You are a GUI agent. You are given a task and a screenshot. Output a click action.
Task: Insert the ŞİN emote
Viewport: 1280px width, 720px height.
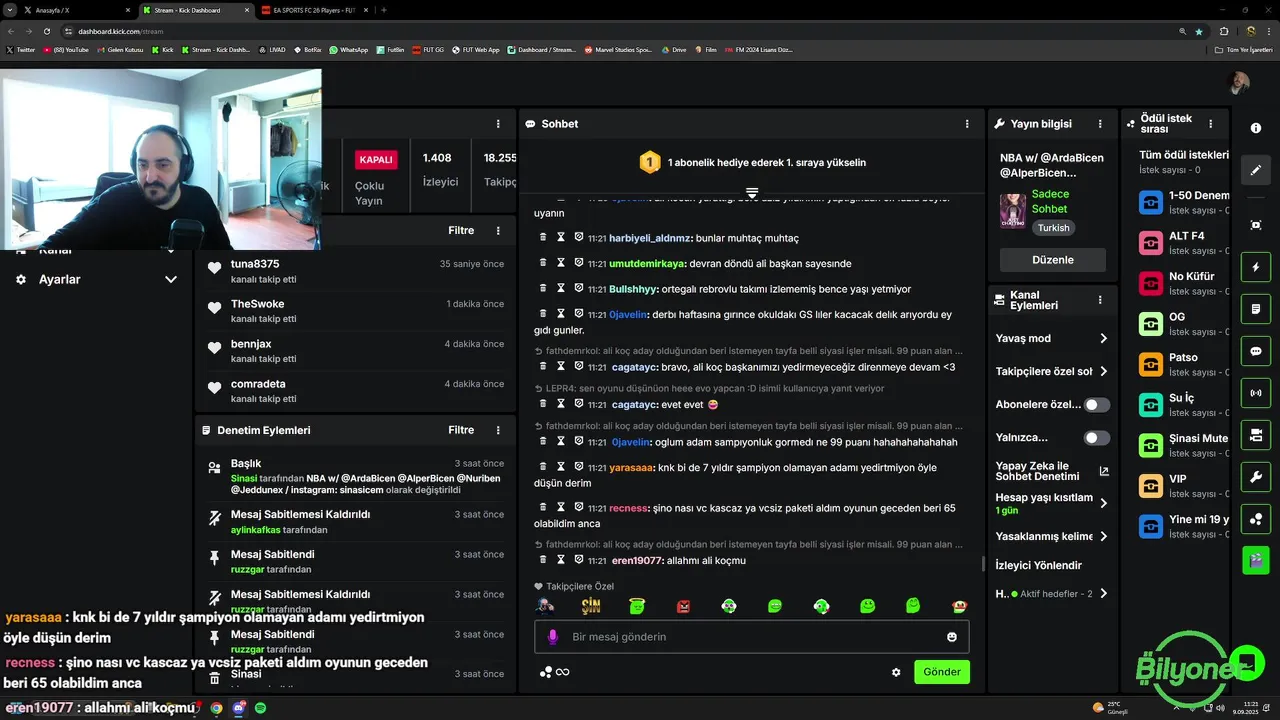[x=591, y=606]
